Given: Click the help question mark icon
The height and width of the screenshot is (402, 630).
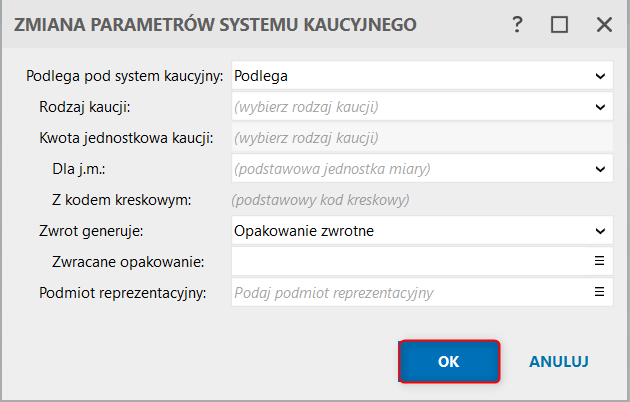Looking at the screenshot, I should tap(517, 25).
